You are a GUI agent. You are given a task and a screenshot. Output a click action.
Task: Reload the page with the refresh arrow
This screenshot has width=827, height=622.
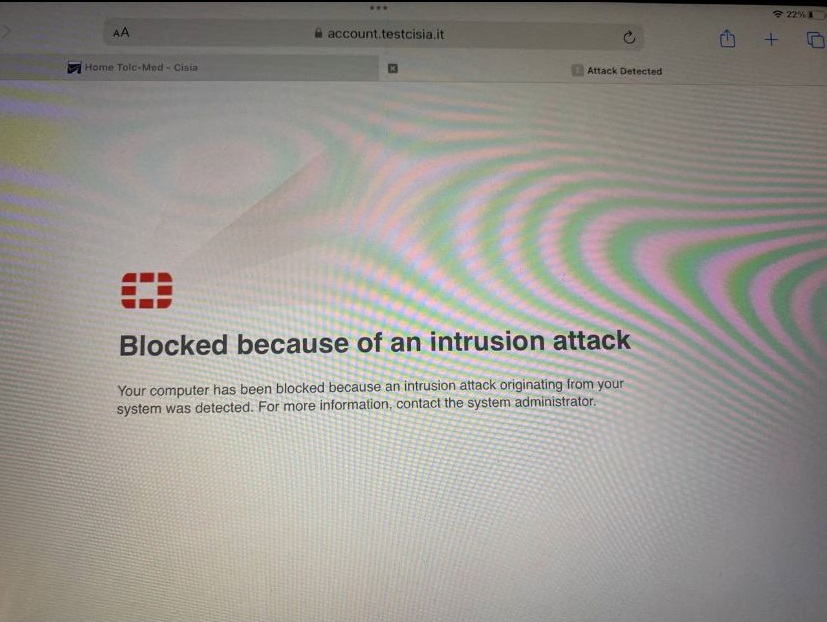pos(629,37)
